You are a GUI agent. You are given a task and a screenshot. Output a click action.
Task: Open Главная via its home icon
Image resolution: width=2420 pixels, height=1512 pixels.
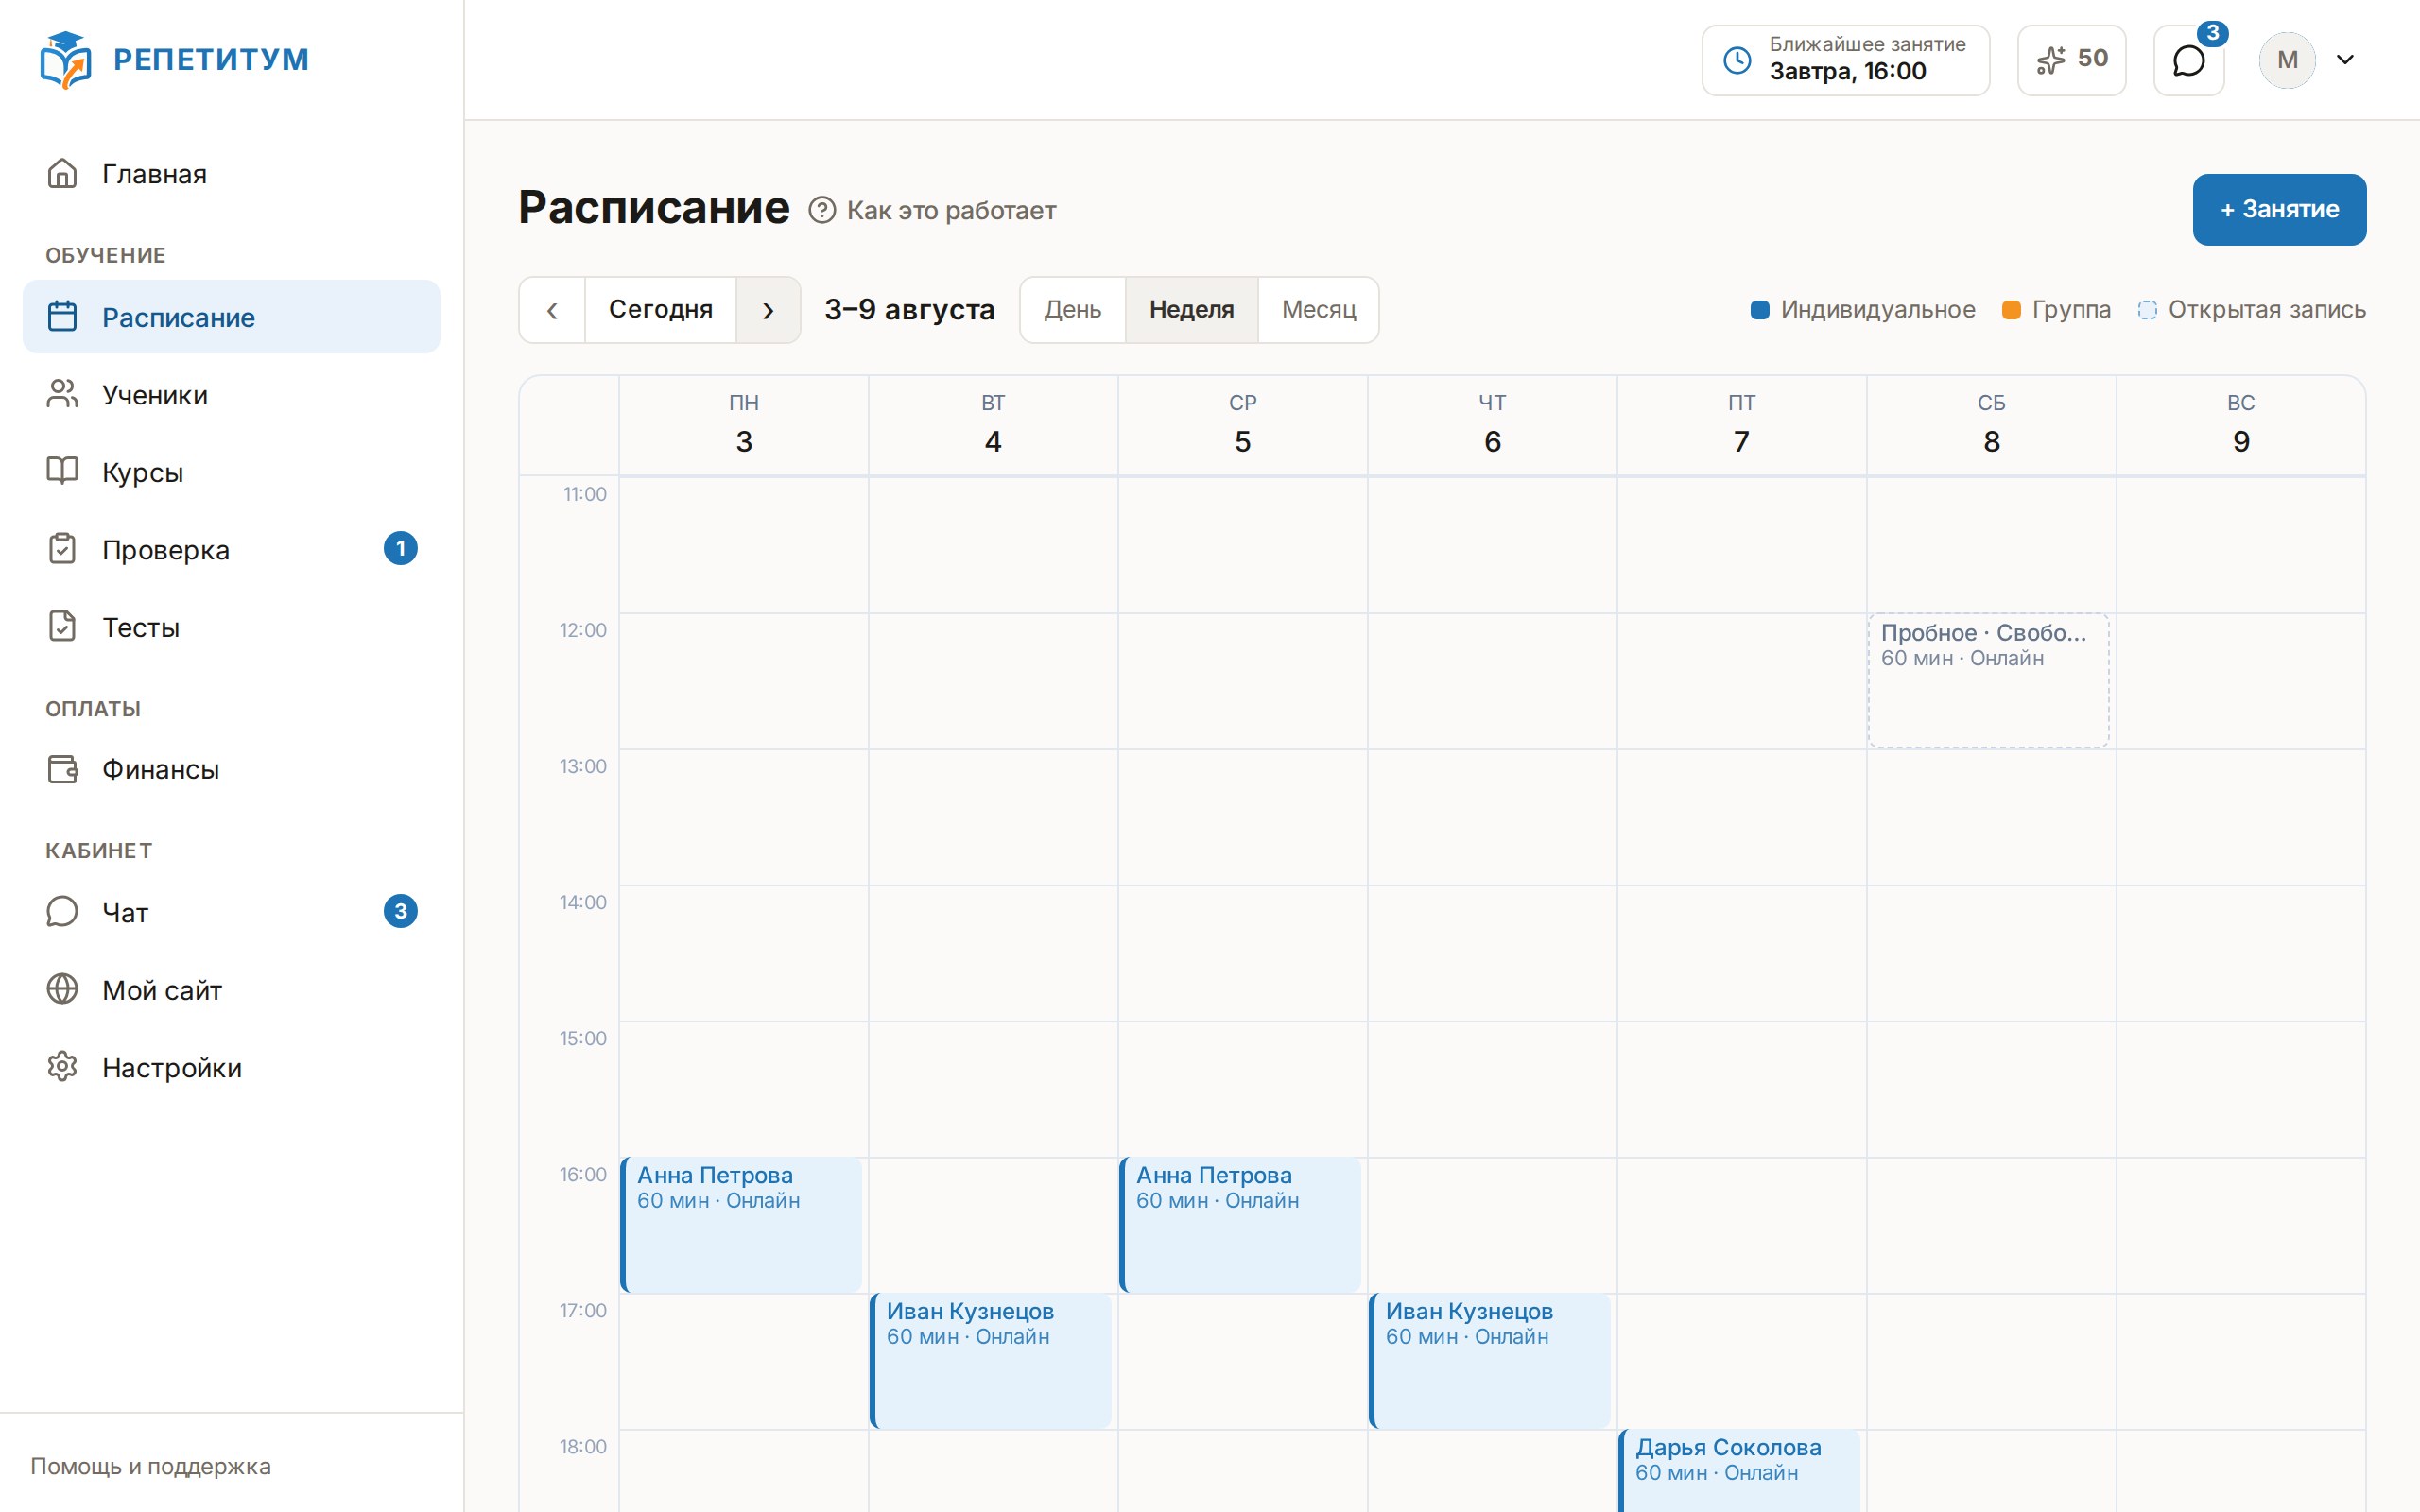tap(62, 173)
